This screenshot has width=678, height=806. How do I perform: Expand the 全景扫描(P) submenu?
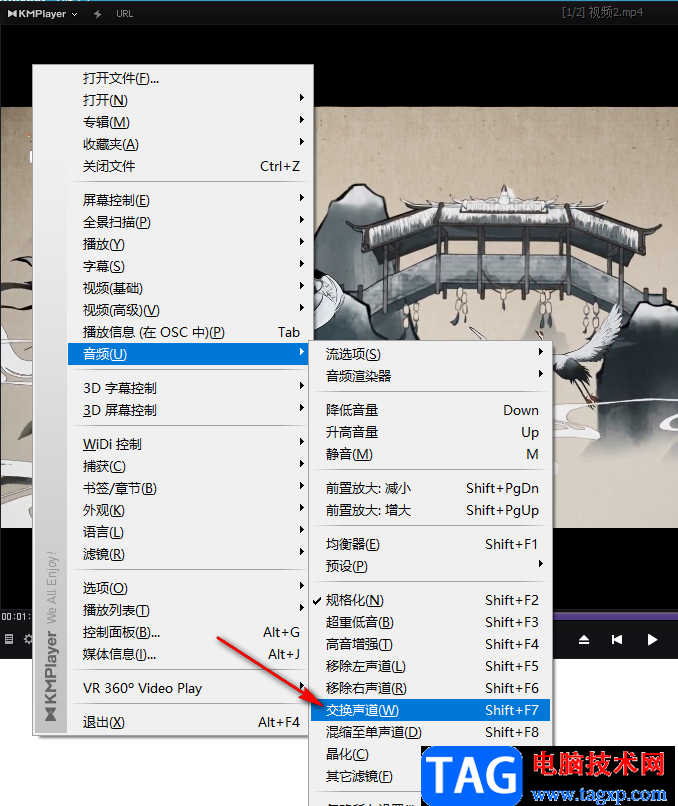[190, 222]
